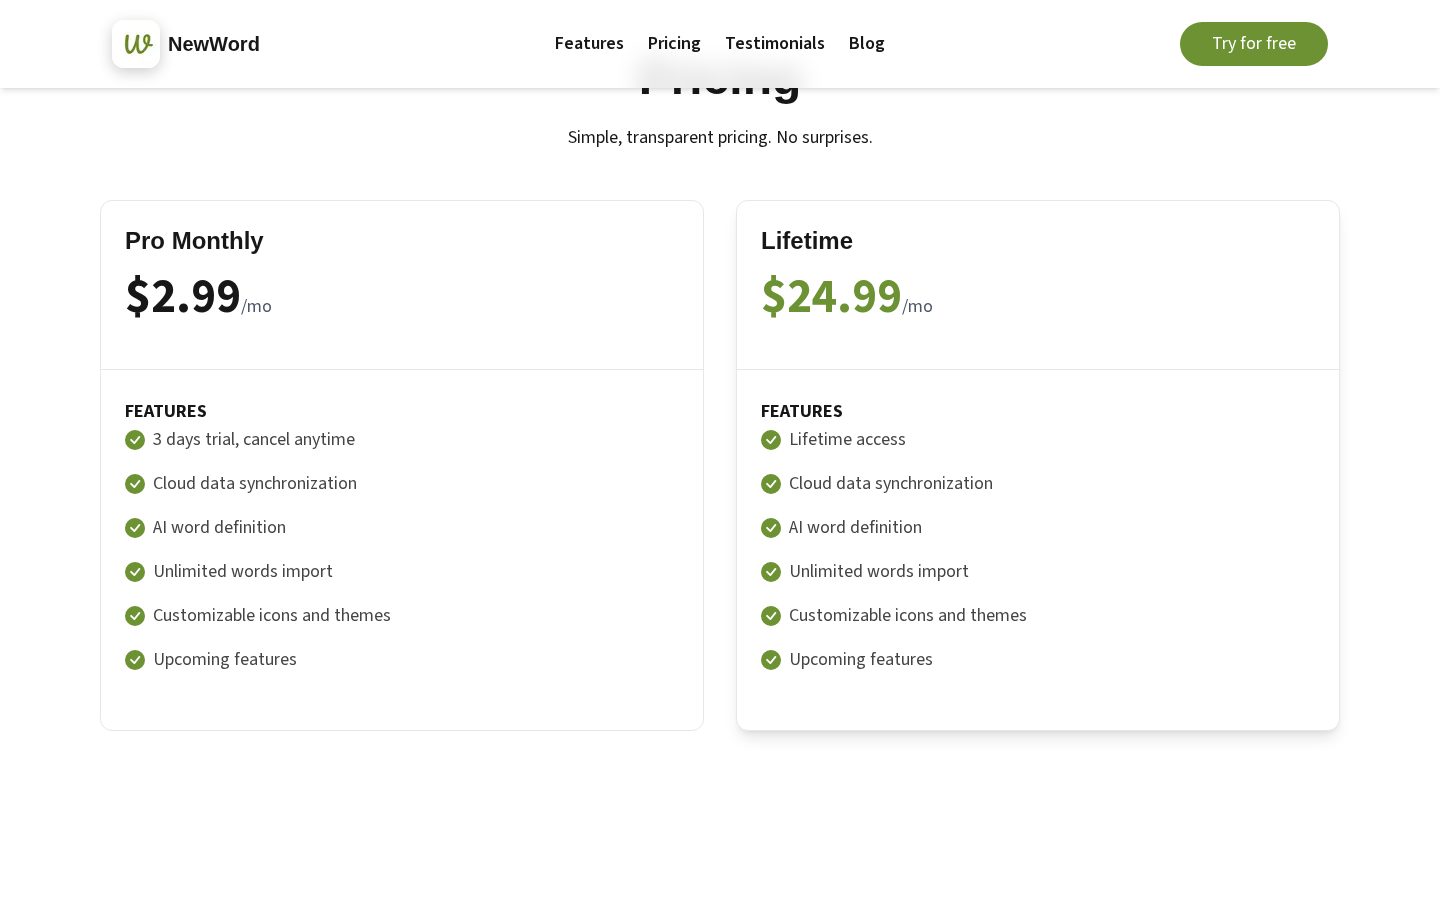Viewport: 1440px width, 900px height.
Task: Click check icon beside 3 days trial
Action: click(135, 440)
